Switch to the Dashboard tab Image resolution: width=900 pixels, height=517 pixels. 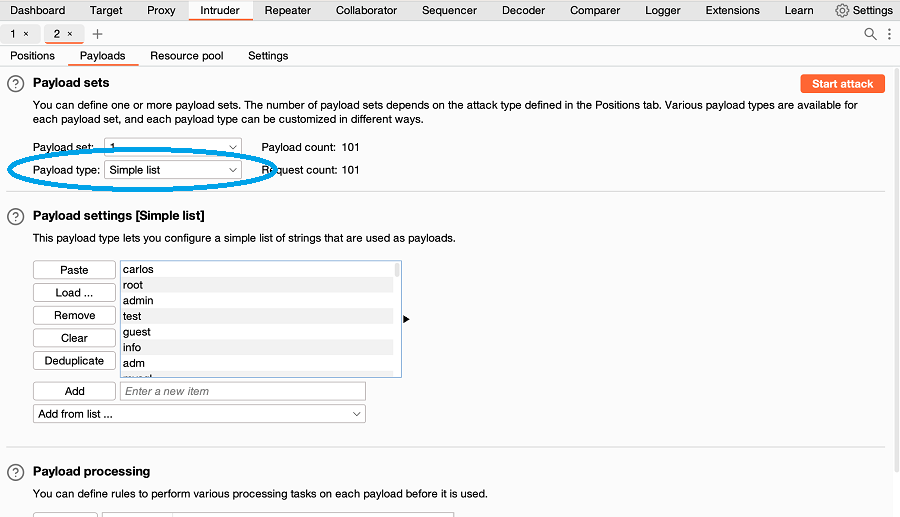38,10
